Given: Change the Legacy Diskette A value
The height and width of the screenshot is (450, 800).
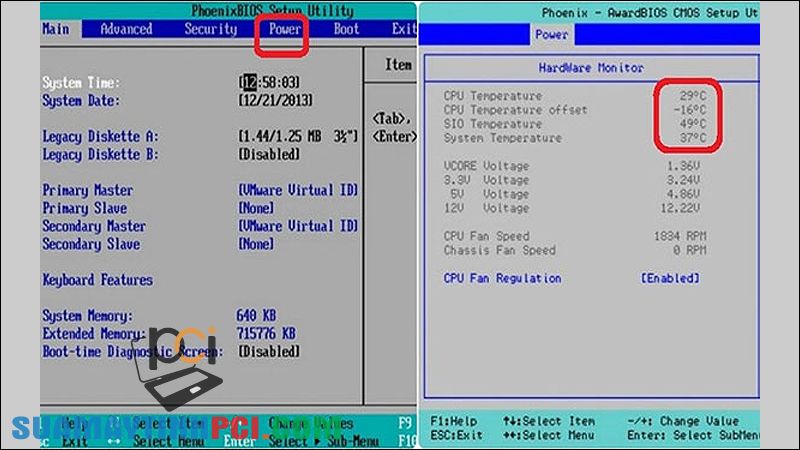Looking at the screenshot, I should (298, 136).
